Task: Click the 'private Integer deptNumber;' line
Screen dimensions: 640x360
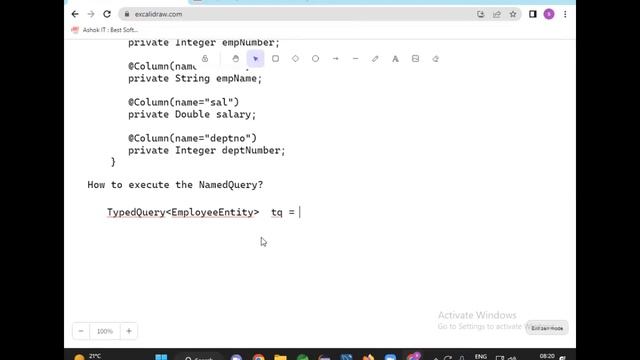Action: [x=207, y=151]
